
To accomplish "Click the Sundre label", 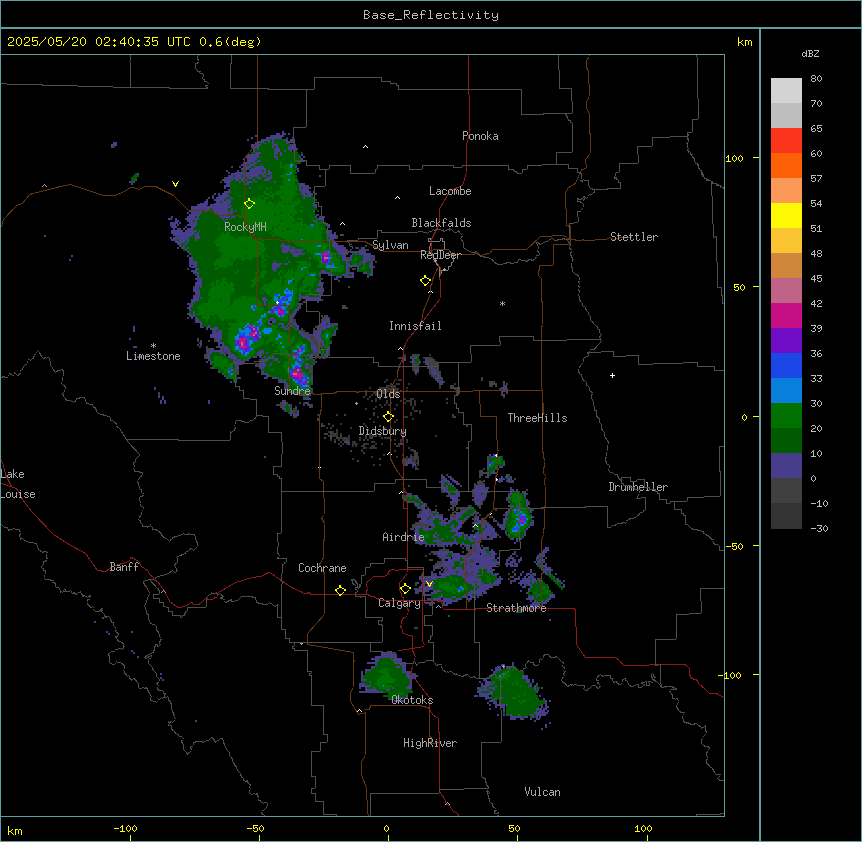I will pyautogui.click(x=292, y=391).
